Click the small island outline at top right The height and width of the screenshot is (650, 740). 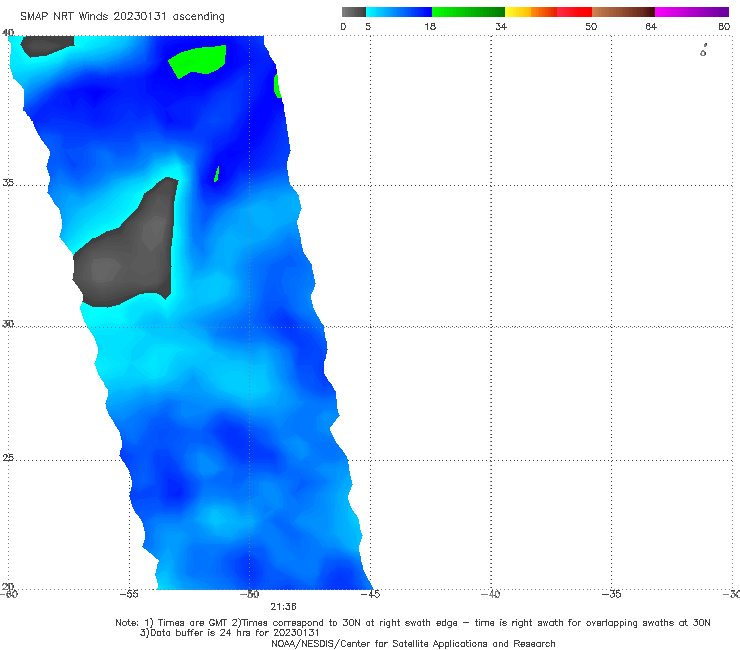pyautogui.click(x=703, y=51)
